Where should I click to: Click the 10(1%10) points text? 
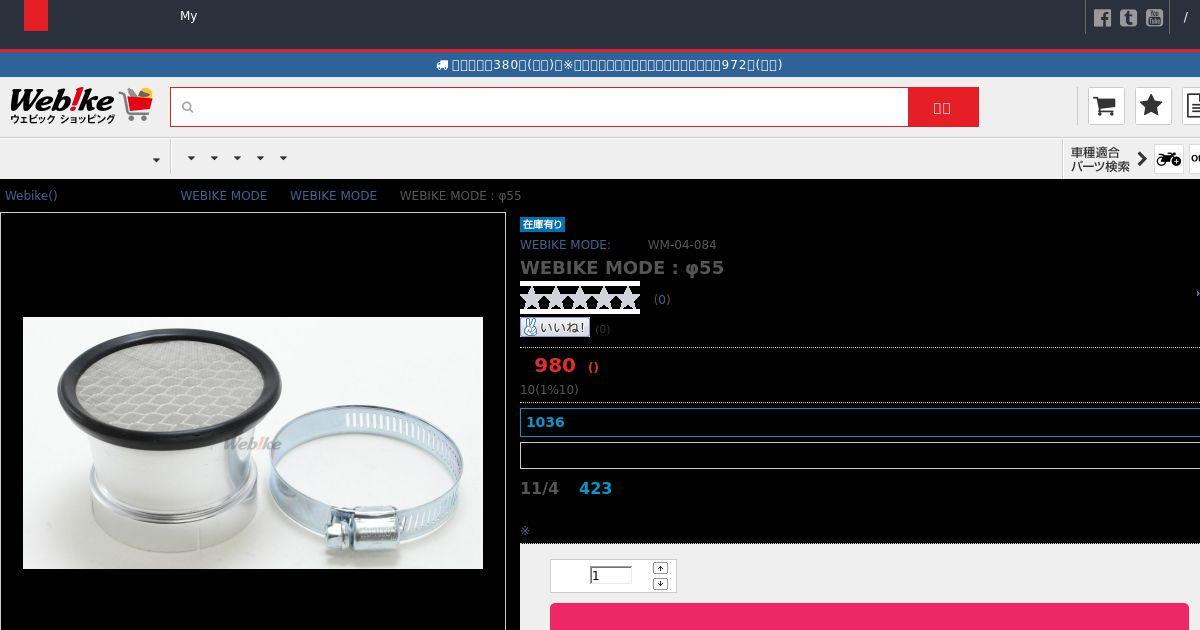tap(549, 390)
